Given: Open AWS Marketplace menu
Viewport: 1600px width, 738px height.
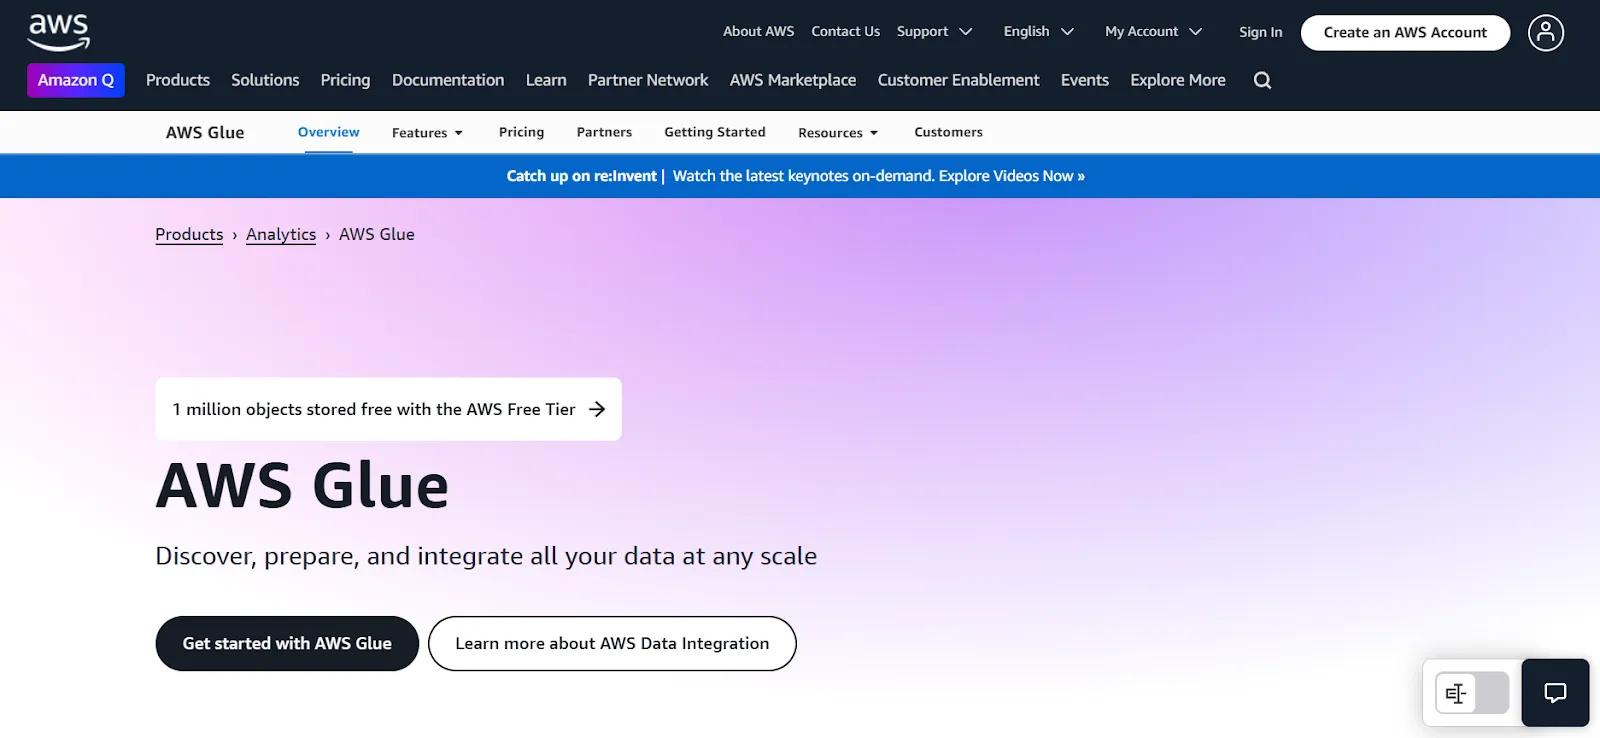Looking at the screenshot, I should coord(793,80).
